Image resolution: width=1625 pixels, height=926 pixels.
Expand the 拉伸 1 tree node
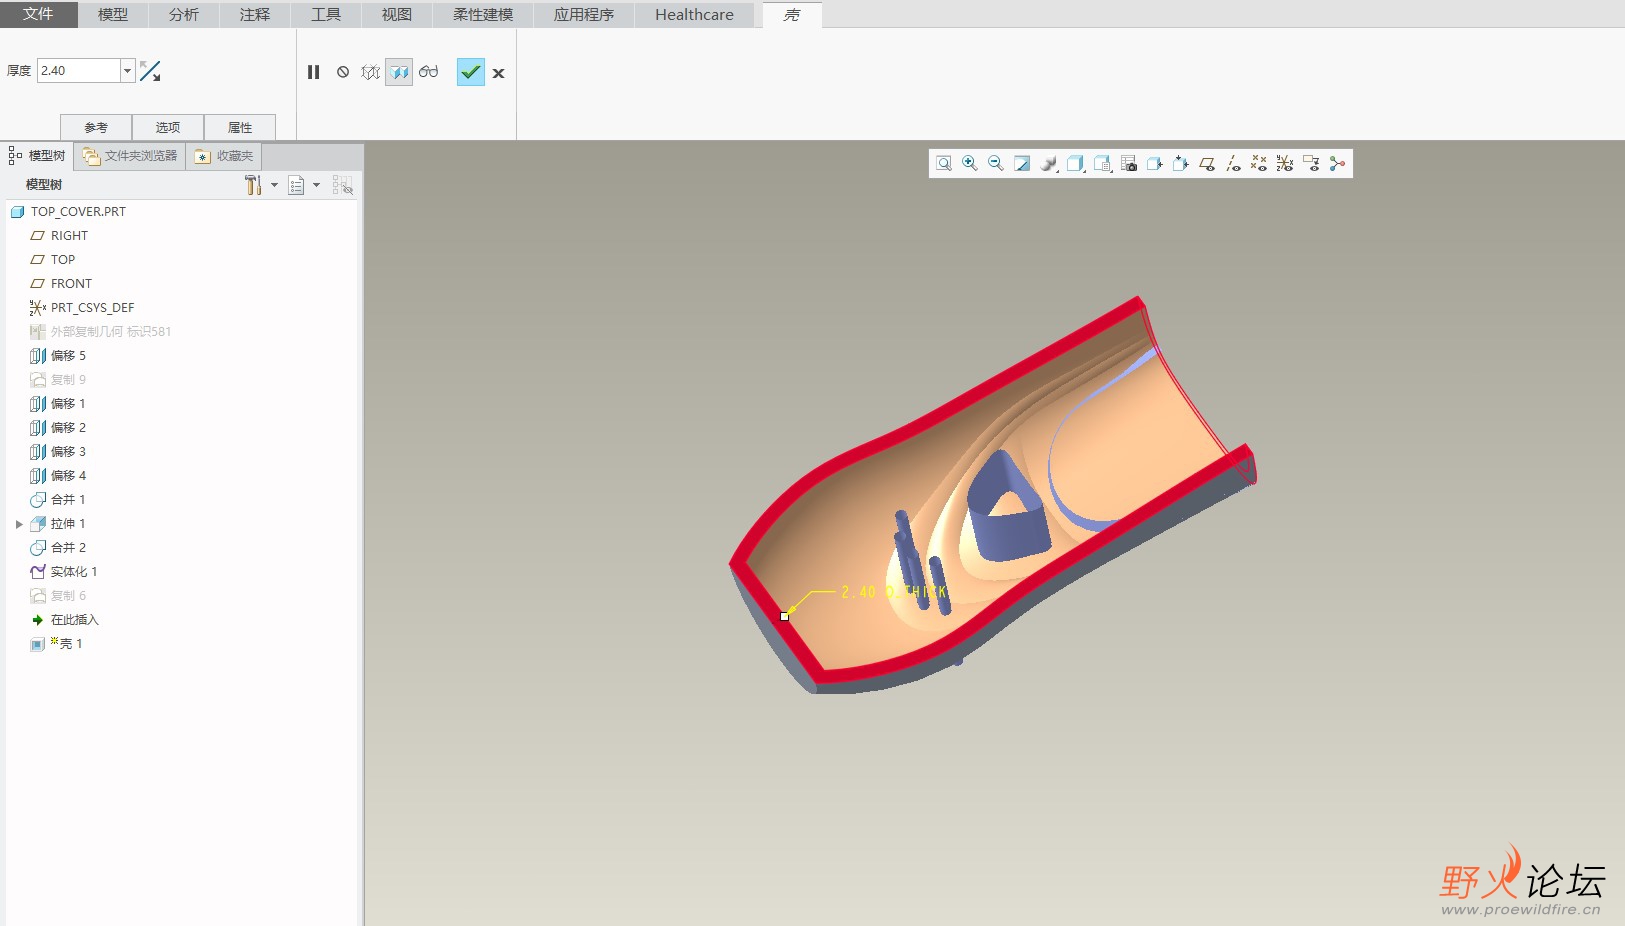point(19,524)
